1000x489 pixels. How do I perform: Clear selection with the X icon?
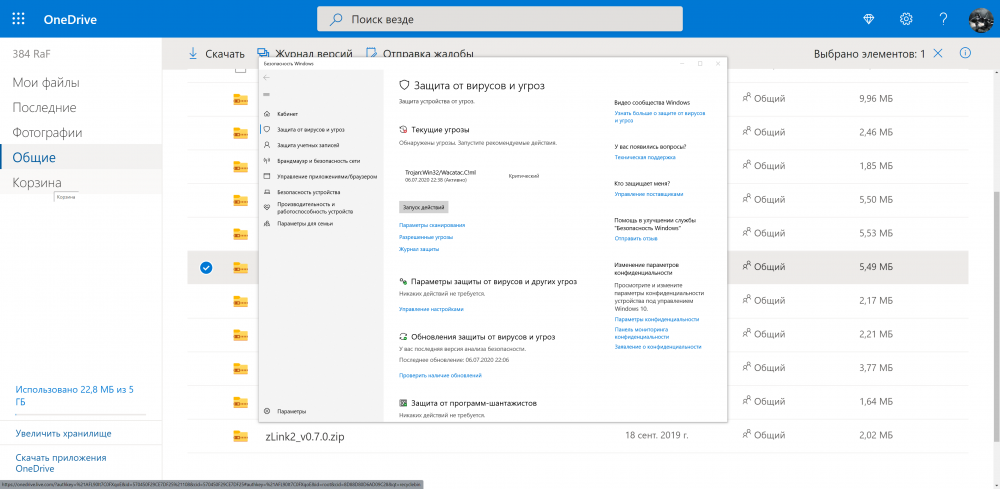[938, 54]
